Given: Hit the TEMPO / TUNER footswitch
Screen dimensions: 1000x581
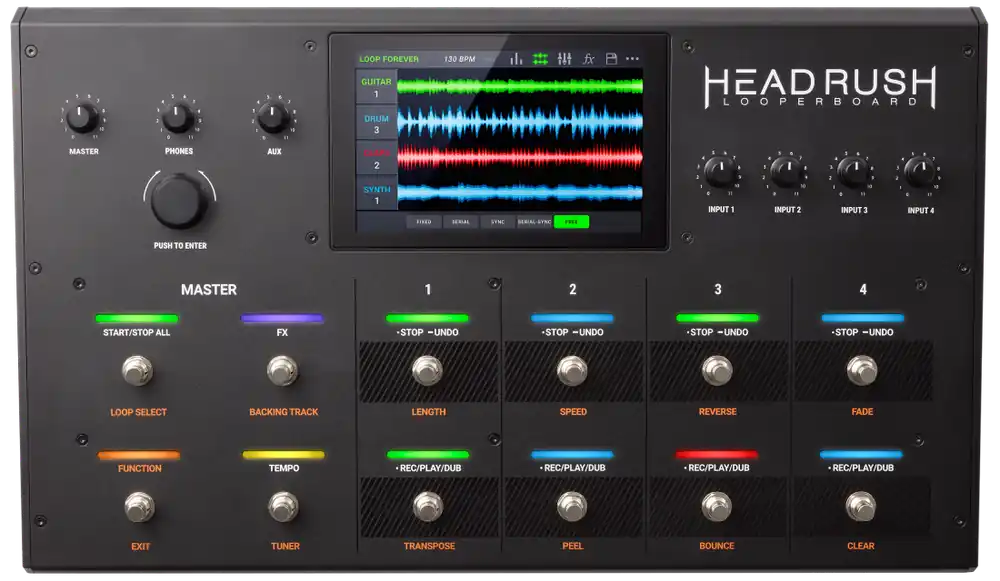Looking at the screenshot, I should point(283,507).
